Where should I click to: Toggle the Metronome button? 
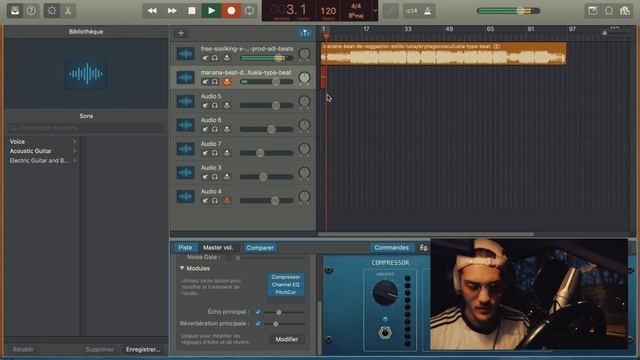point(427,11)
